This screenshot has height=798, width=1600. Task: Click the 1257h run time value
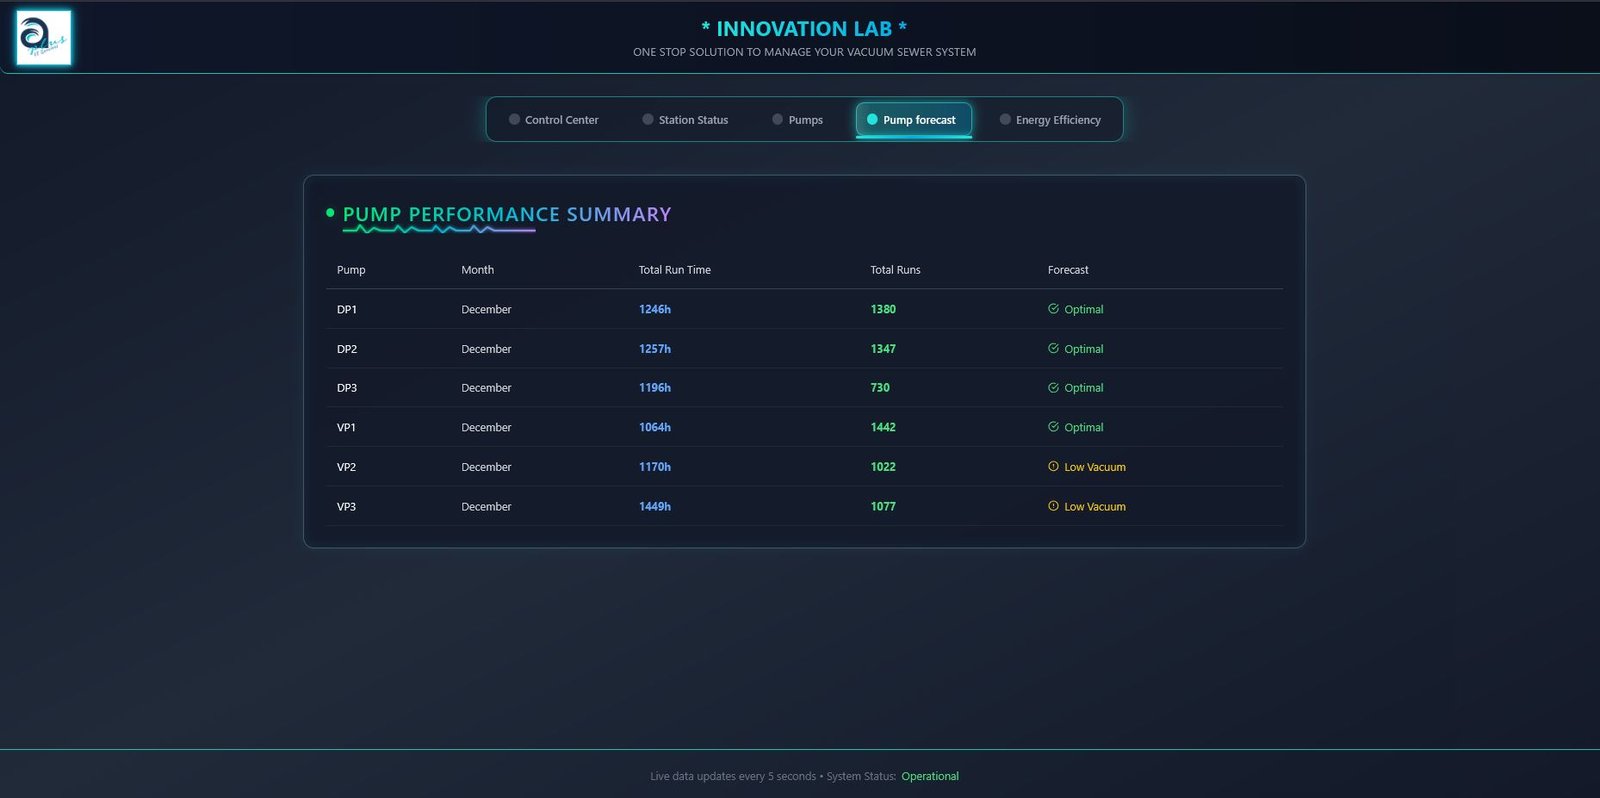click(x=655, y=349)
